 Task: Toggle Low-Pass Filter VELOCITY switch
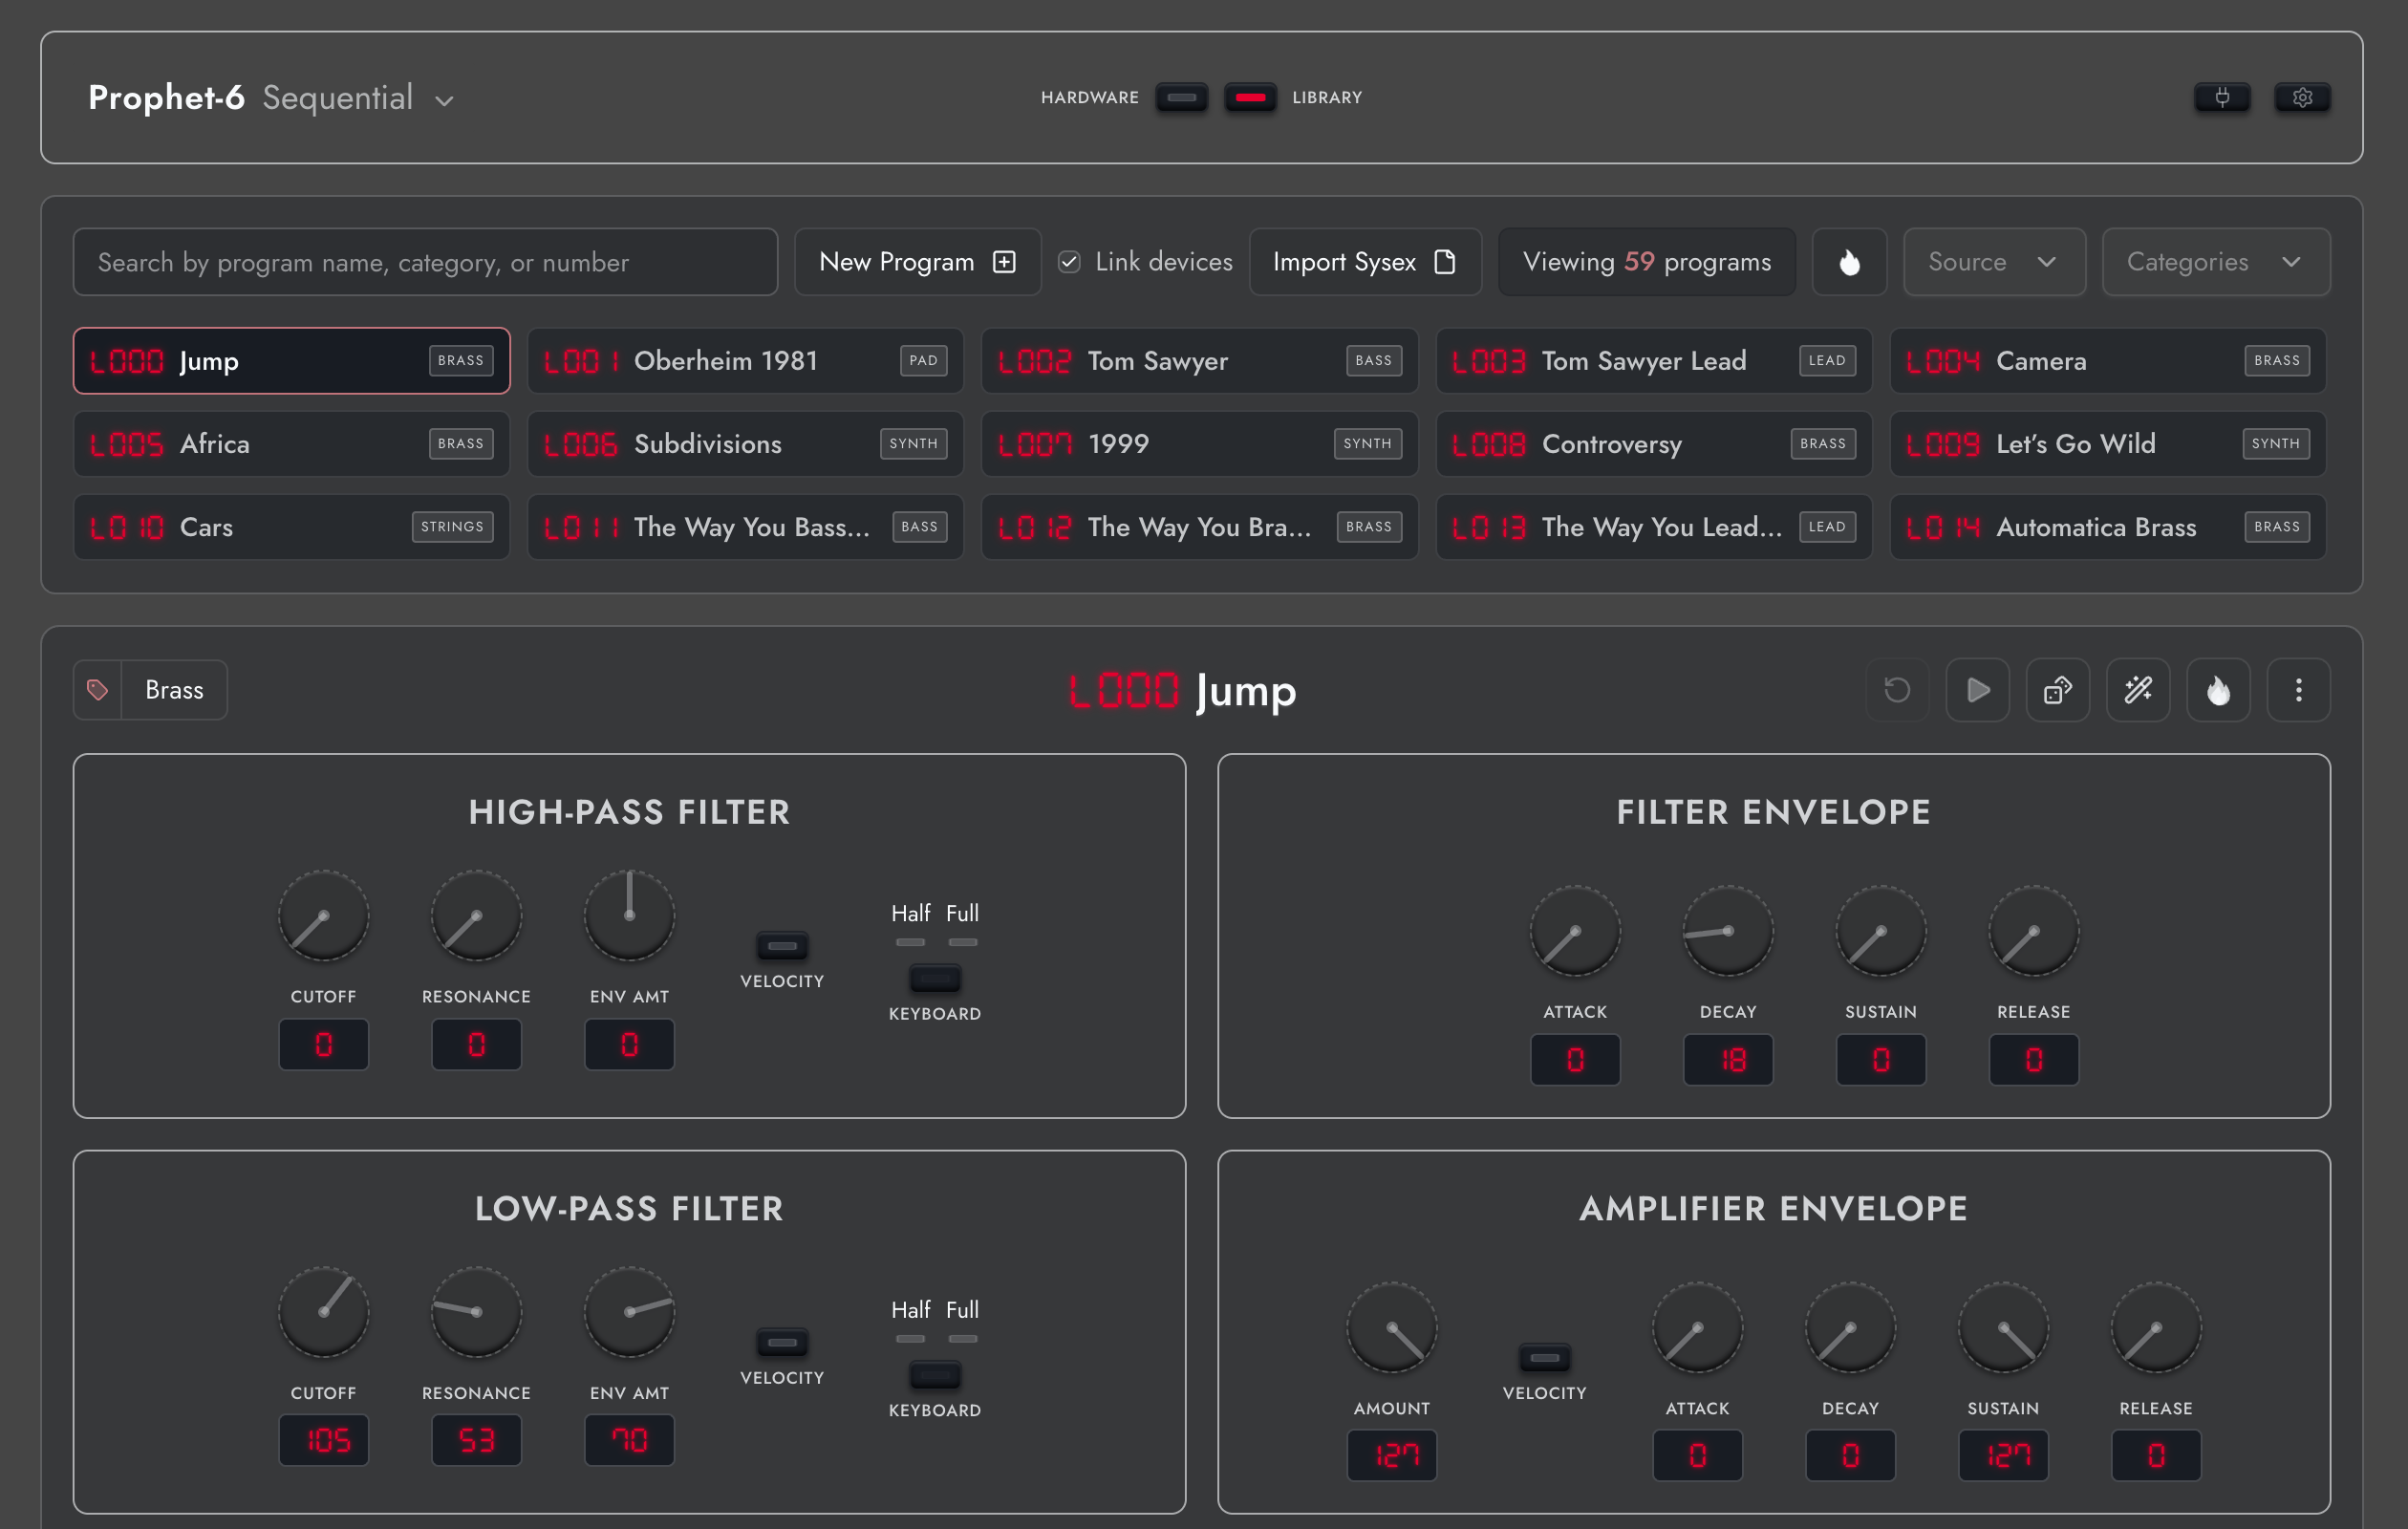click(x=782, y=1342)
